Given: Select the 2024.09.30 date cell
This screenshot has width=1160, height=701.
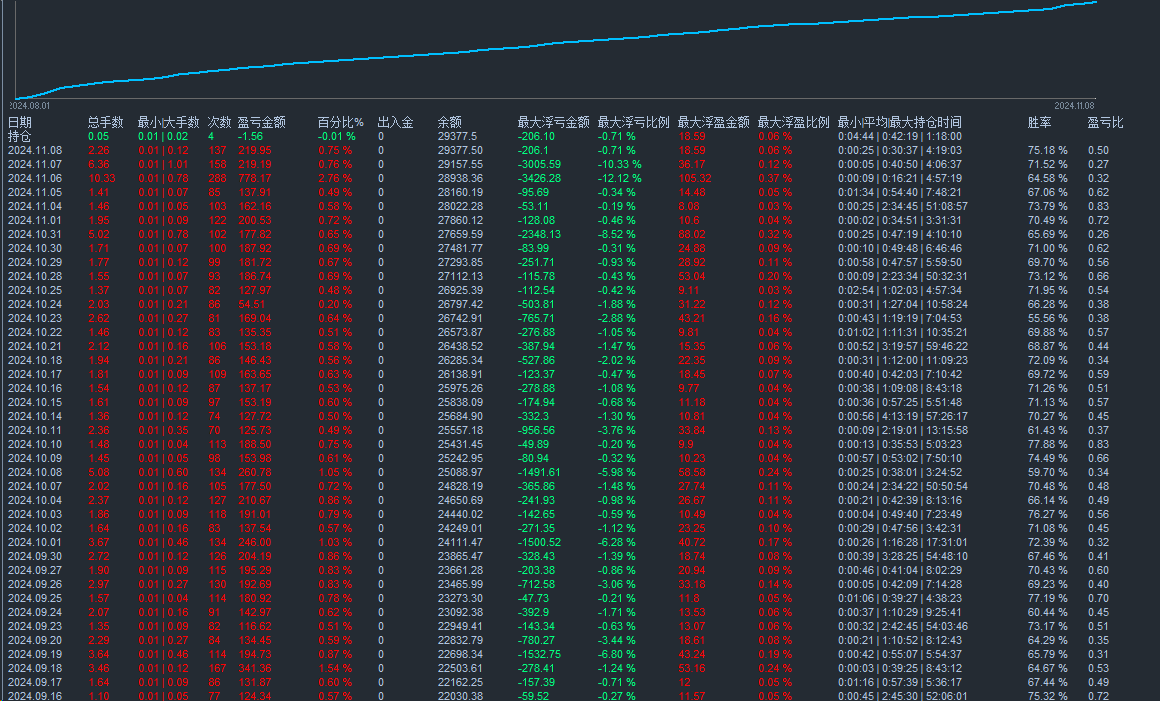Looking at the screenshot, I should [x=35, y=556].
